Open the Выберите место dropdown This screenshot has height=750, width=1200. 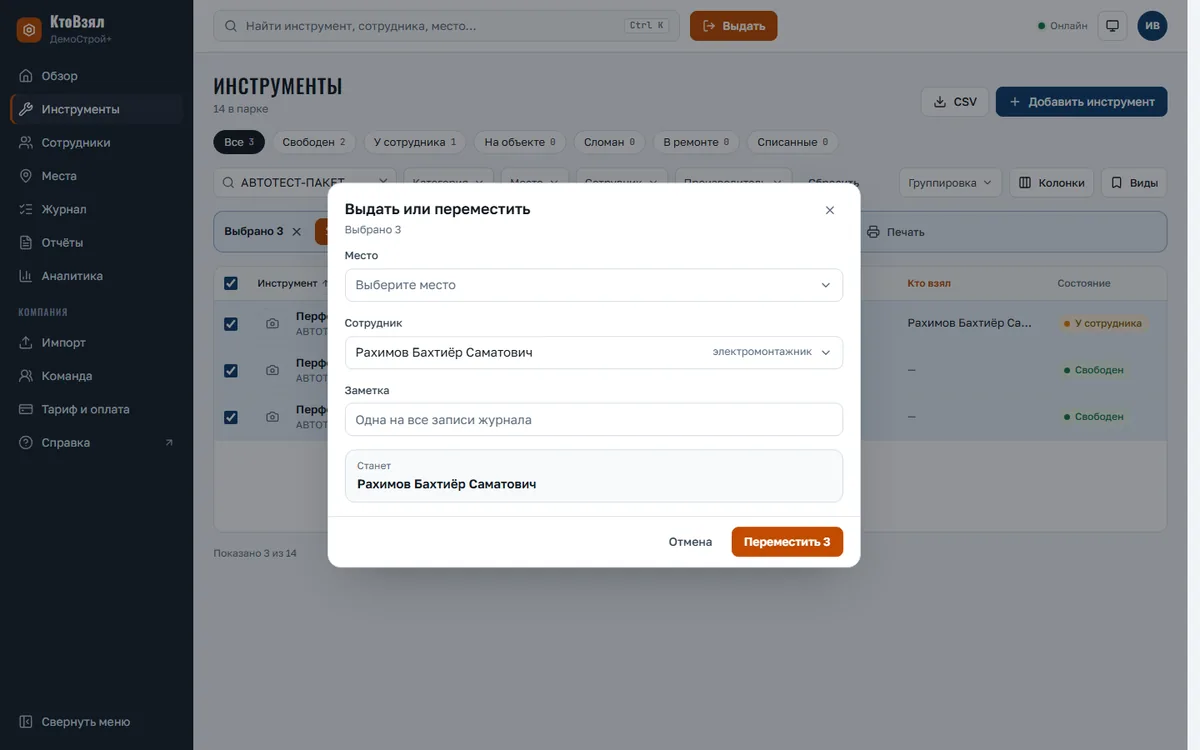point(594,285)
